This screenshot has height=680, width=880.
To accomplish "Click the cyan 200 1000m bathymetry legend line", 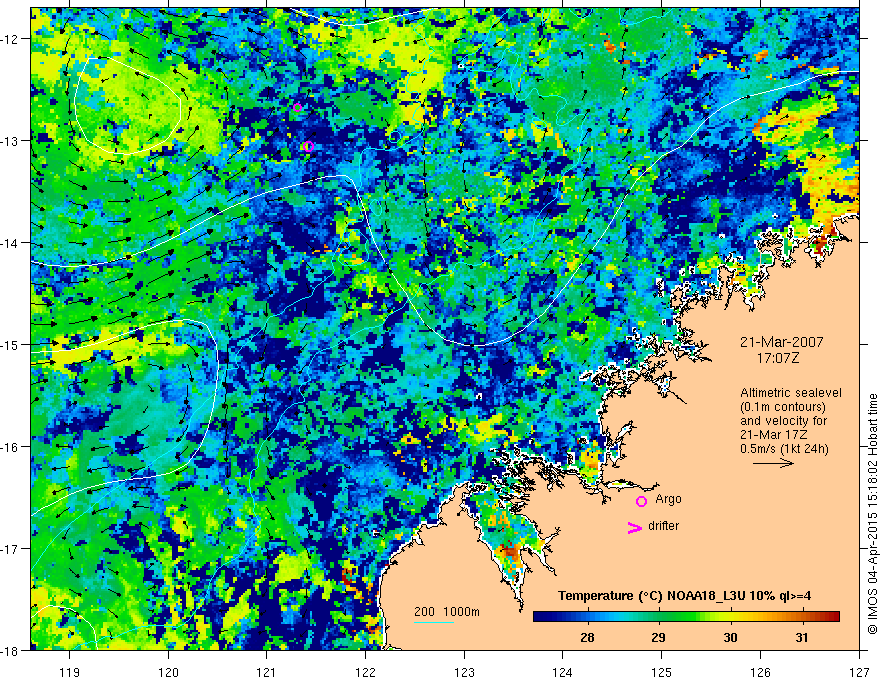I will [x=433, y=622].
